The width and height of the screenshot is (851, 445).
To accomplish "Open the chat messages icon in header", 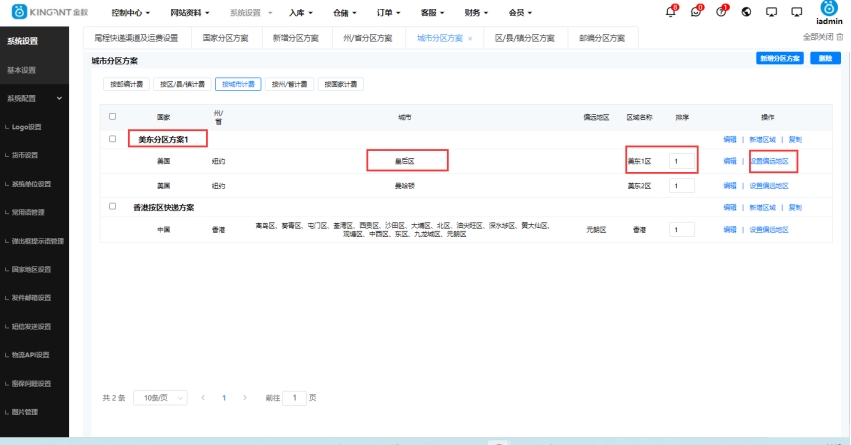I will click(696, 12).
